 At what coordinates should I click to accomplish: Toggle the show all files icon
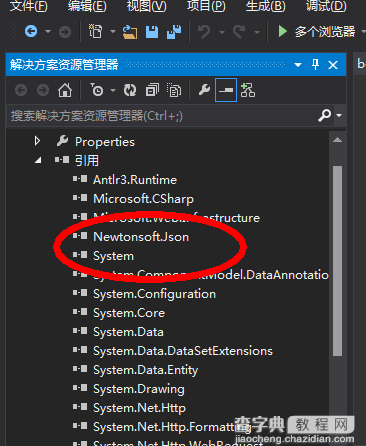[x=174, y=90]
